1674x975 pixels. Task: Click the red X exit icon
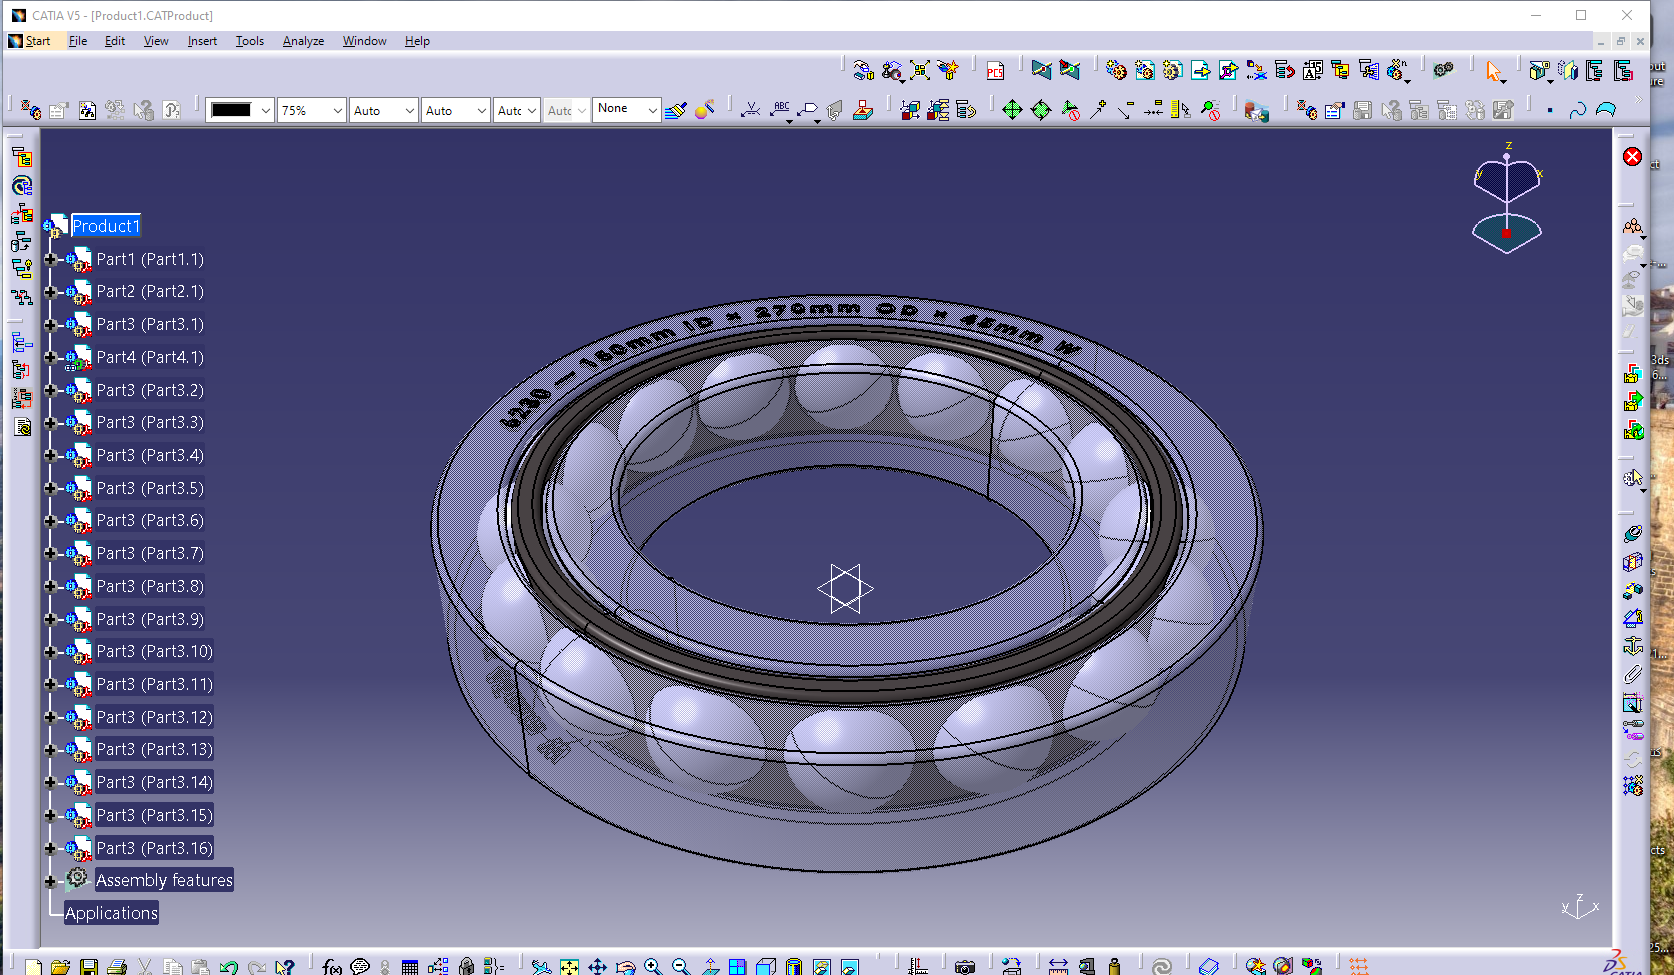1632,157
